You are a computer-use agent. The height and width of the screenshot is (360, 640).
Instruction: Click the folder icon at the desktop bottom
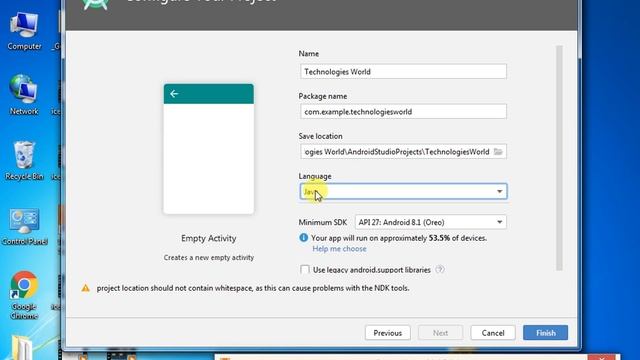click(21, 348)
